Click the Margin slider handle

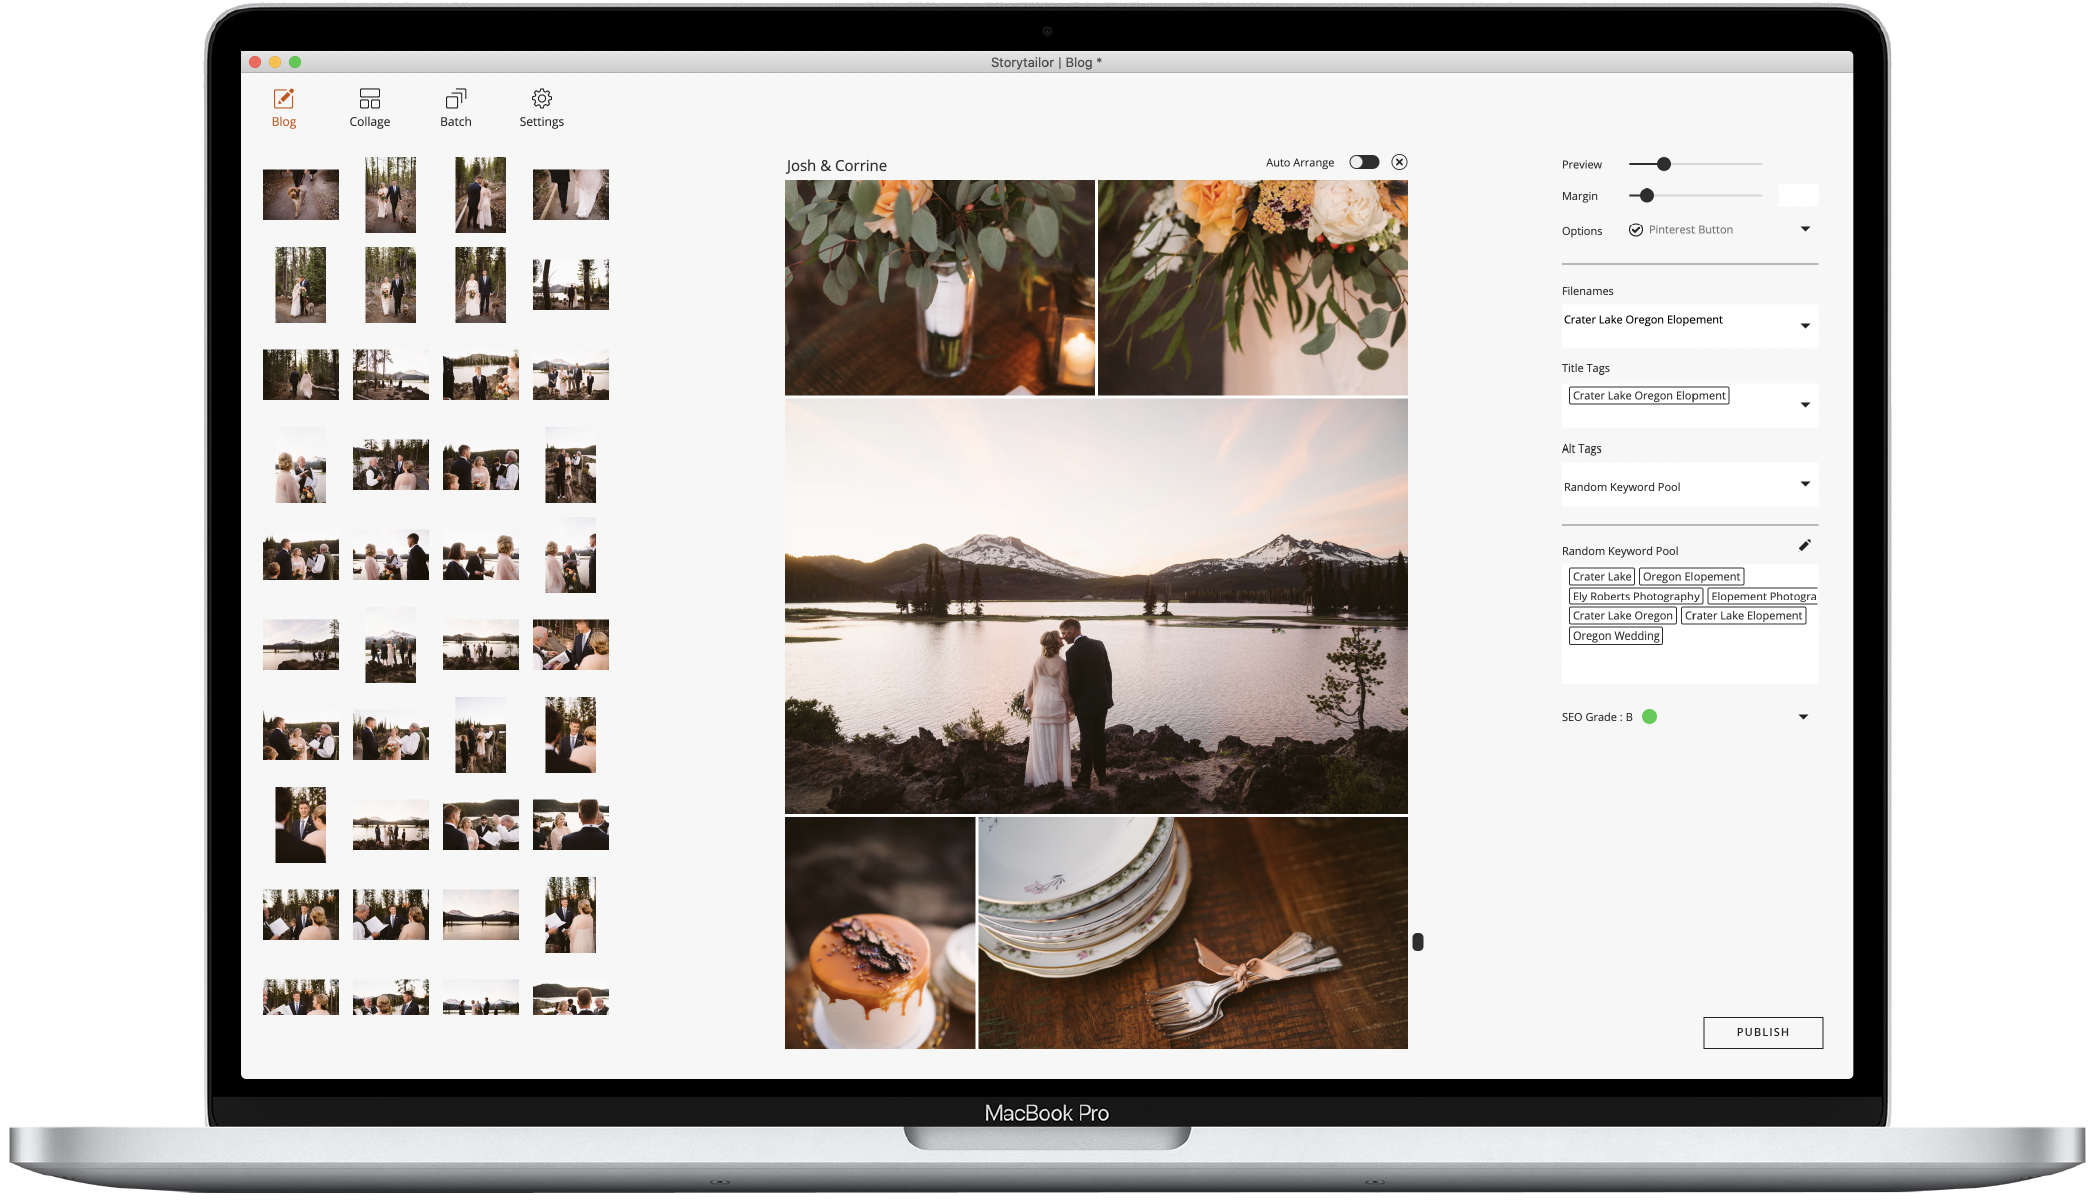1647,196
